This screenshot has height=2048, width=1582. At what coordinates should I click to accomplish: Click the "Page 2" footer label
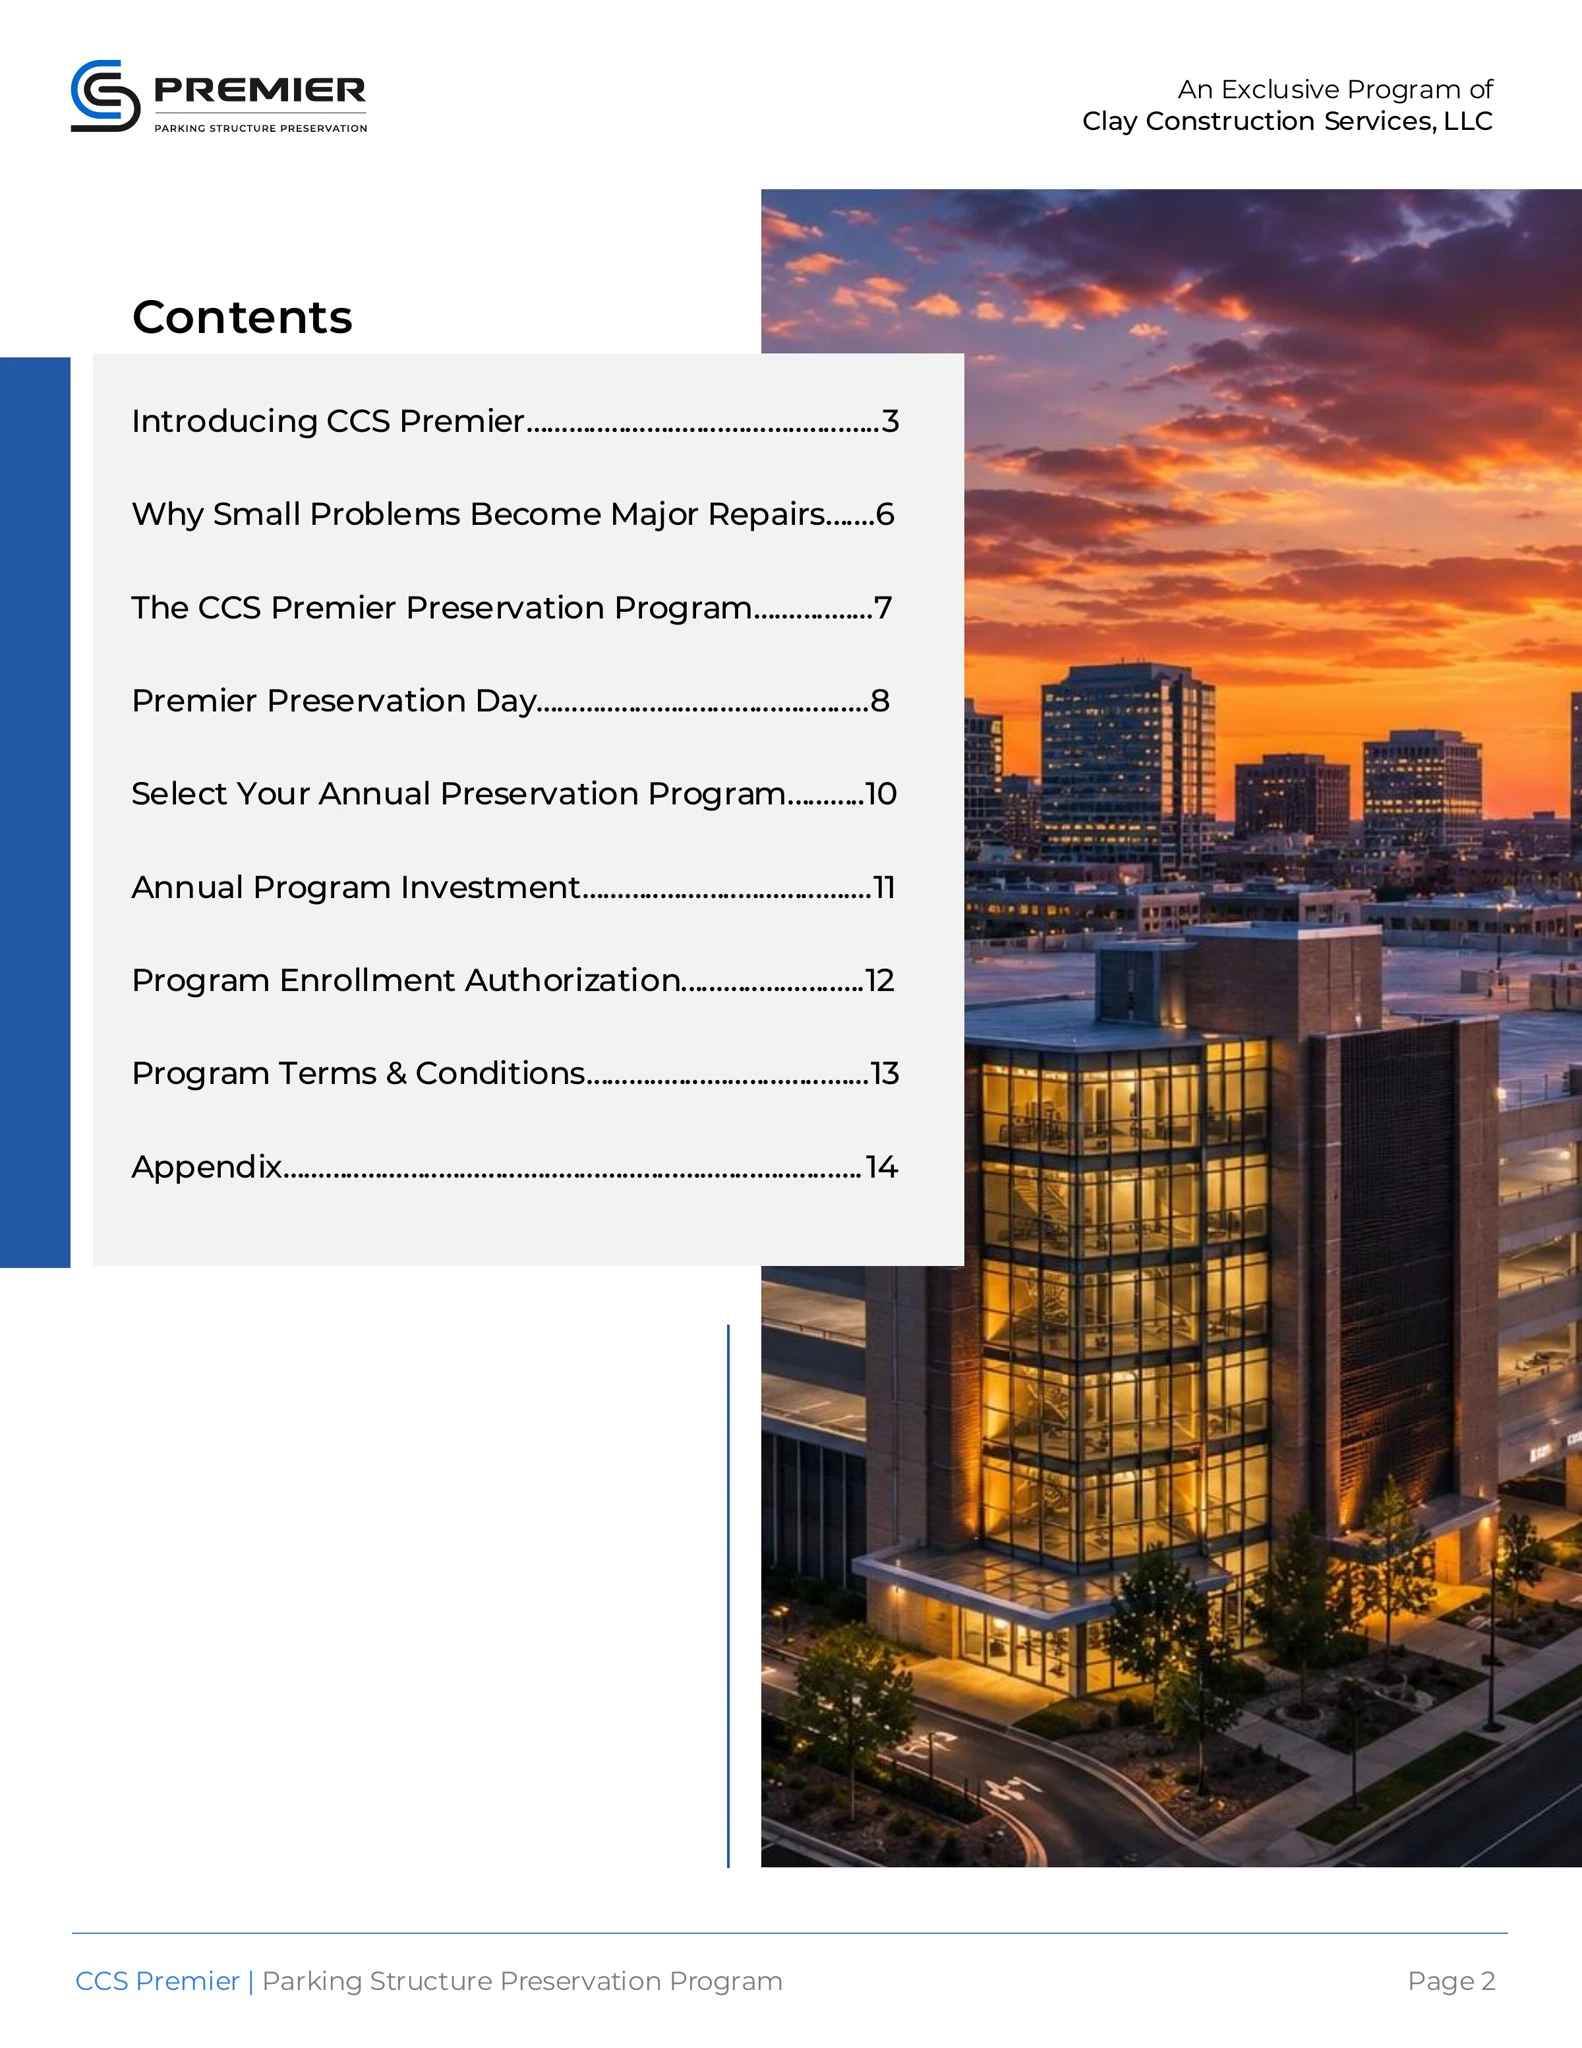click(x=1451, y=1980)
